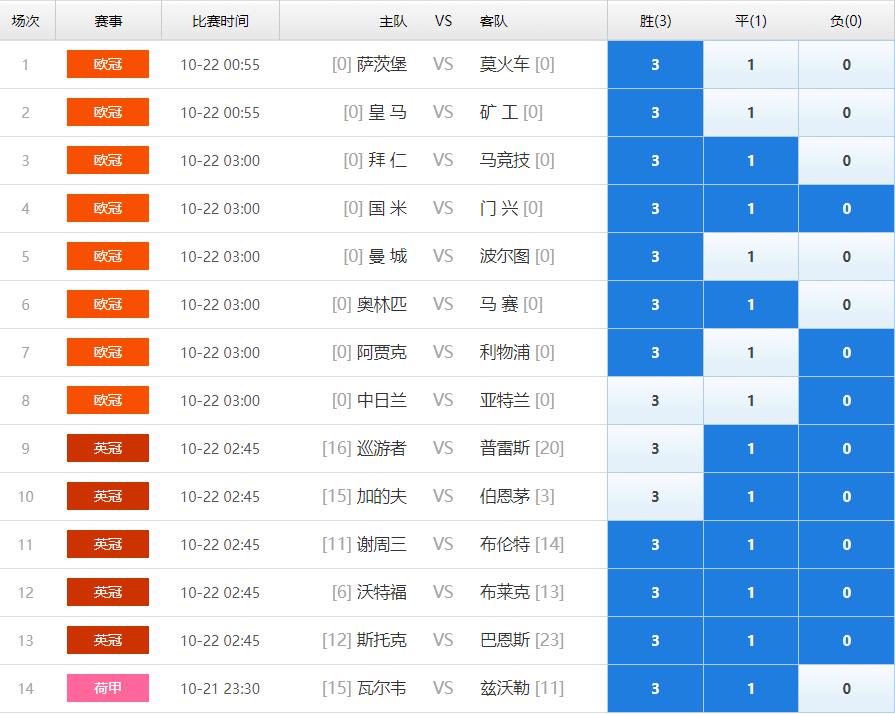Screen dimensions: 895x714
Task: Deselect loss (0) for 阿贾克 vs 利物浦
Action: click(846, 352)
